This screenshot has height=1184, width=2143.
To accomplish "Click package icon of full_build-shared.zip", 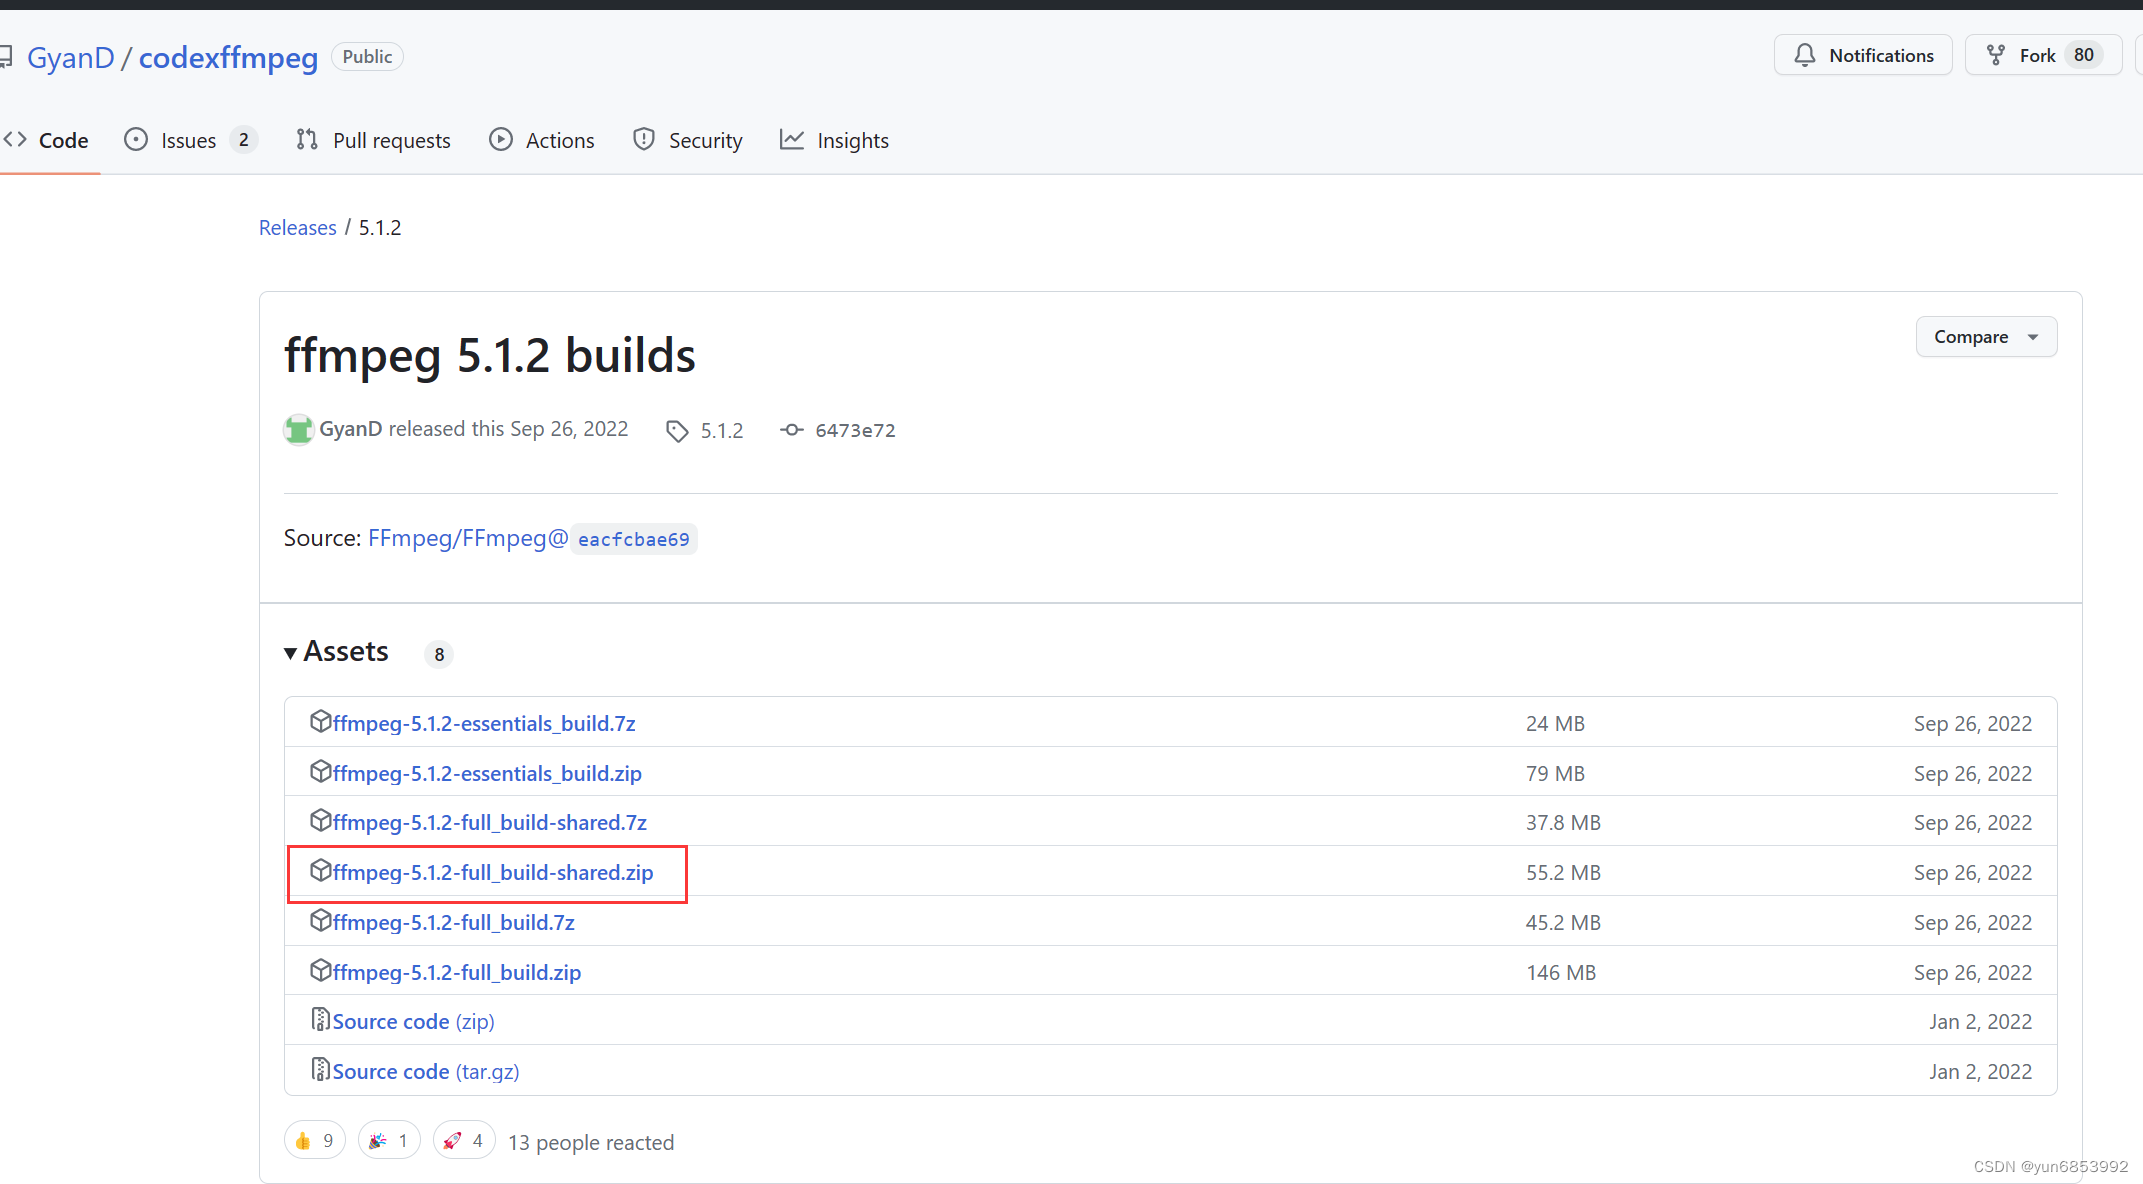I will tap(320, 870).
